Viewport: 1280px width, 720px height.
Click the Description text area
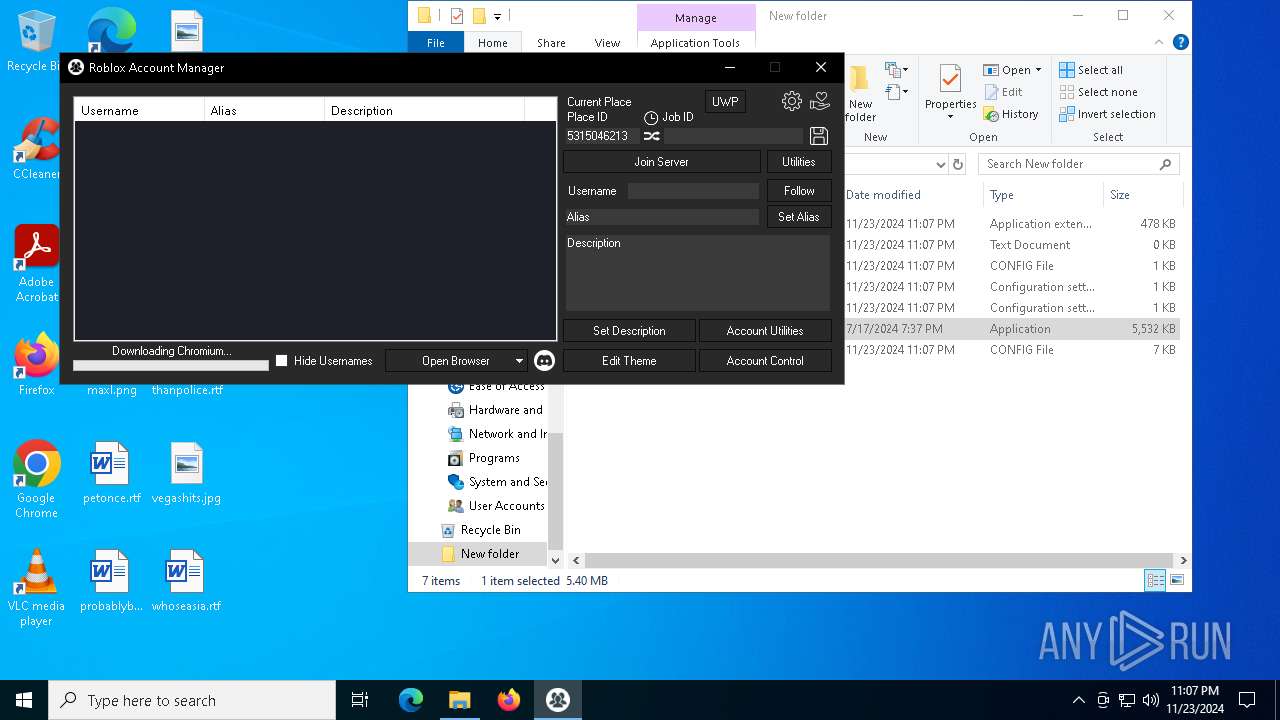(x=698, y=272)
